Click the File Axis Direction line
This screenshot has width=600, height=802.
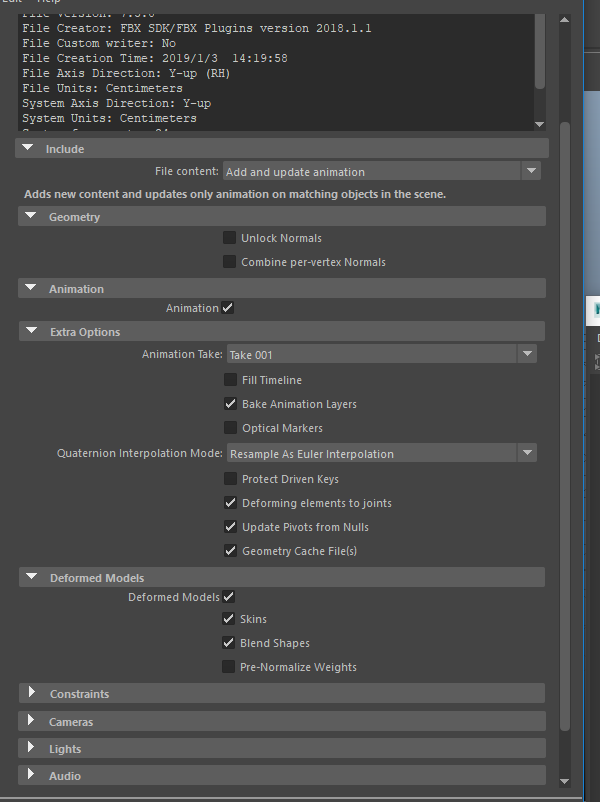coord(126,73)
